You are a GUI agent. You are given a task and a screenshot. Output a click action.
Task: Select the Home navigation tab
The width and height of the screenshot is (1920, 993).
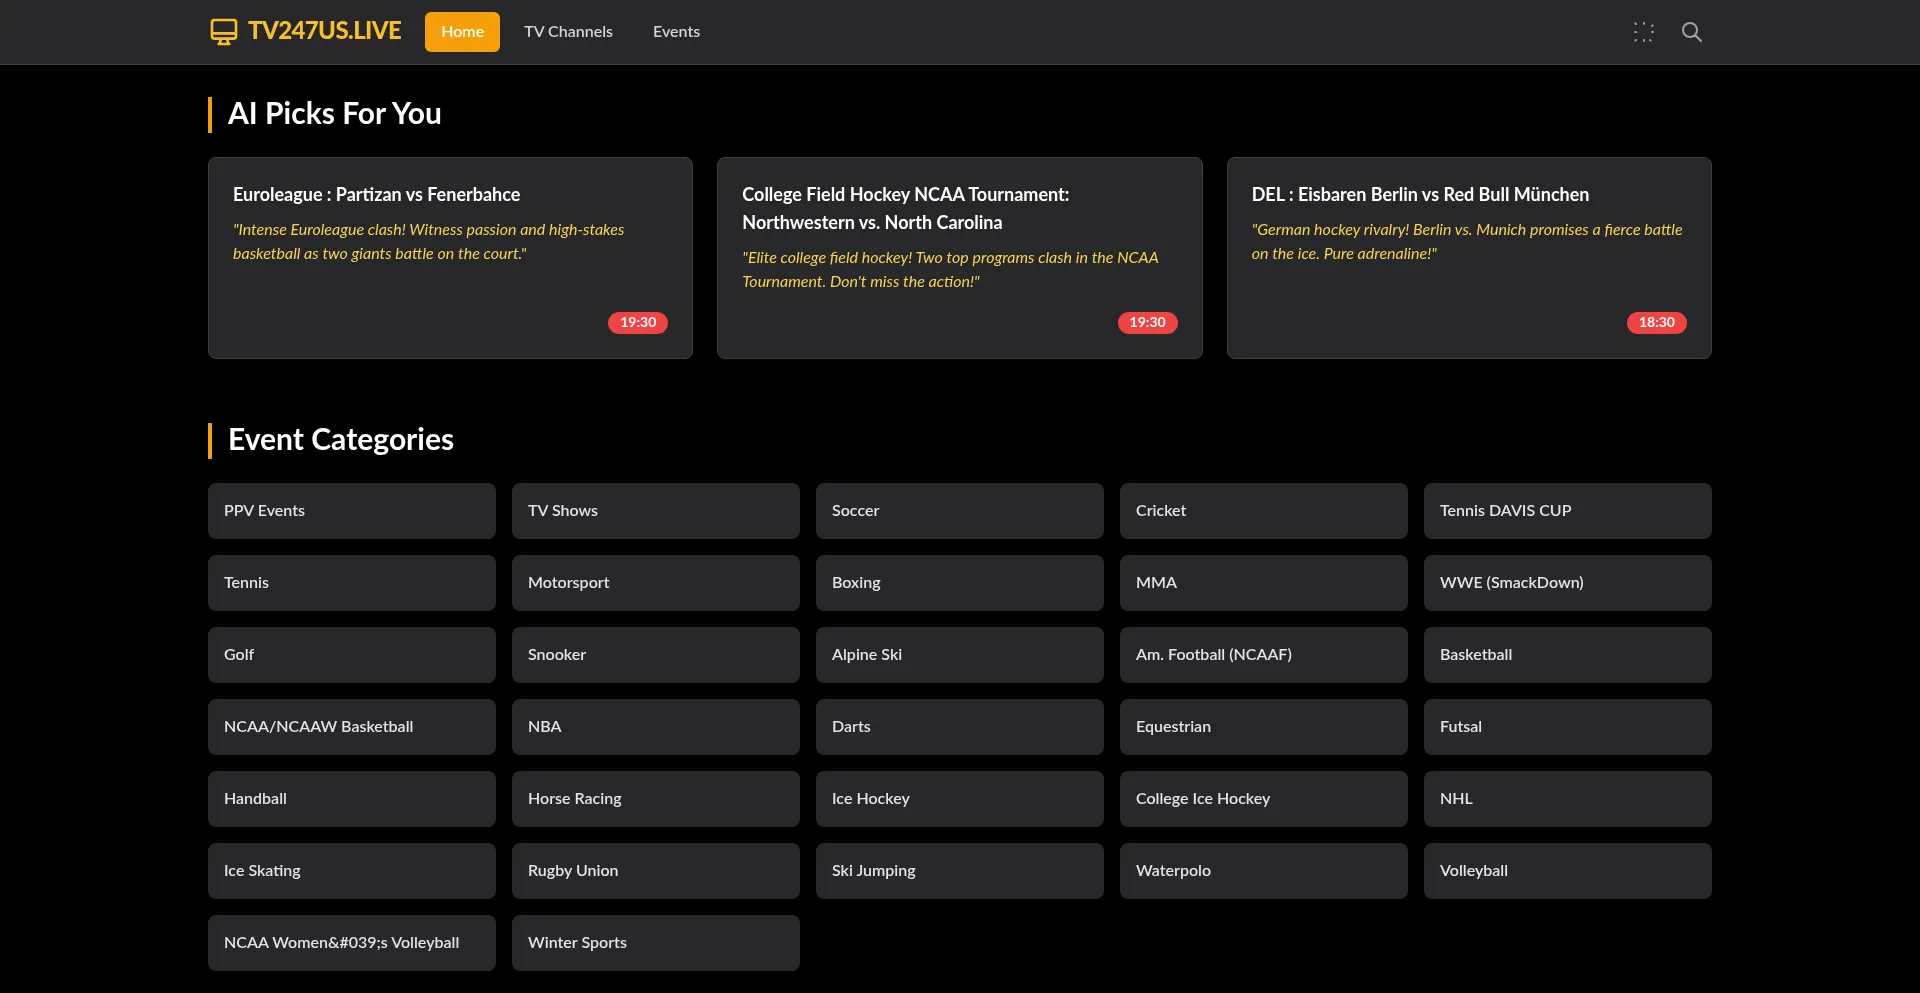(x=462, y=32)
